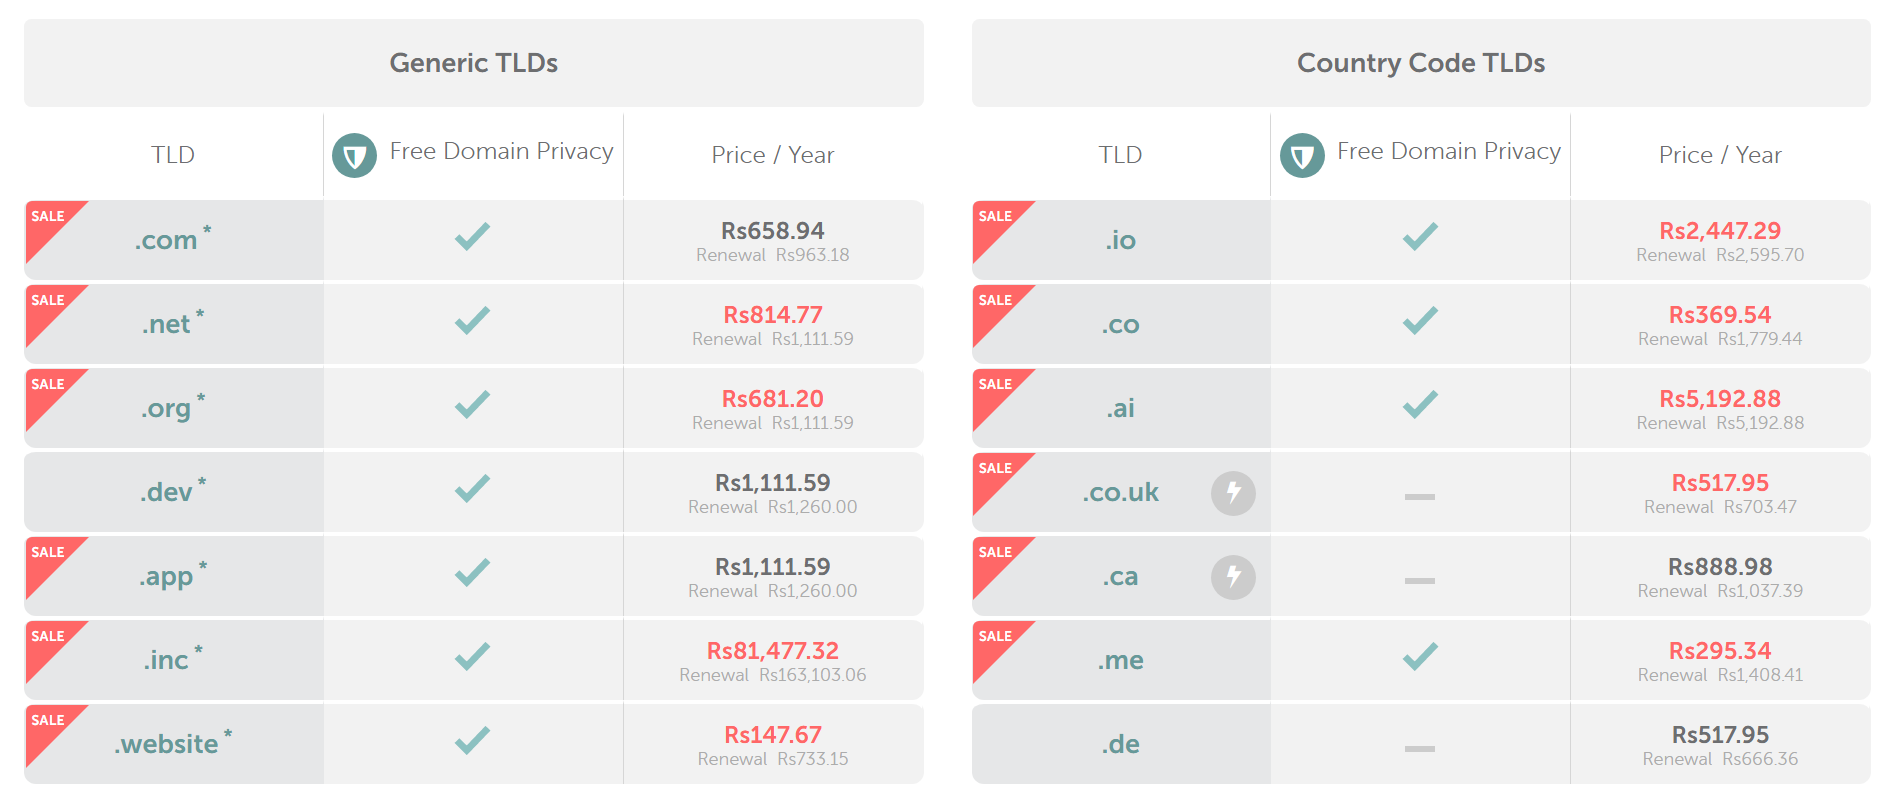Open the Generic TLDs heading
The image size is (1878, 795).
click(473, 63)
